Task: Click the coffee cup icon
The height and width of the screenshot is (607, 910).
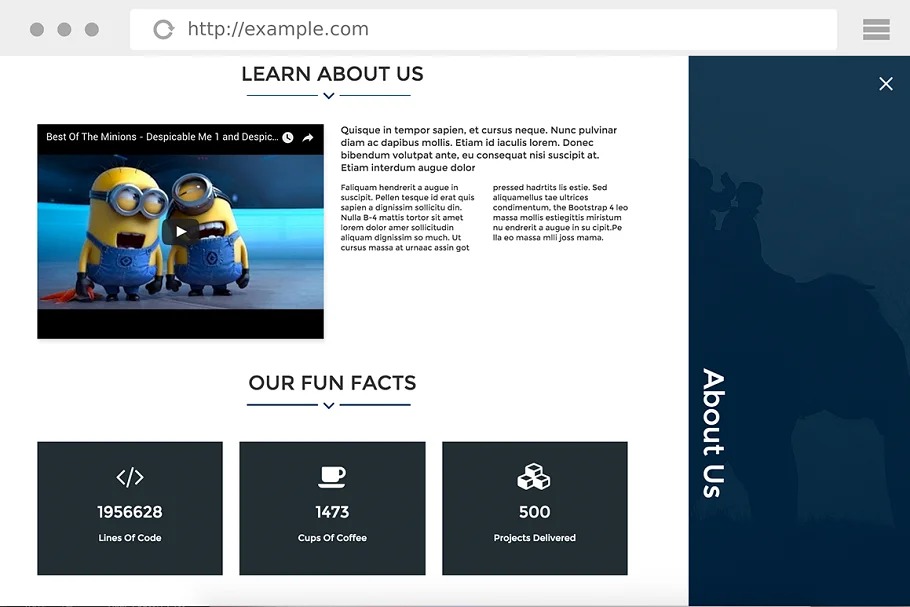Action: [332, 477]
